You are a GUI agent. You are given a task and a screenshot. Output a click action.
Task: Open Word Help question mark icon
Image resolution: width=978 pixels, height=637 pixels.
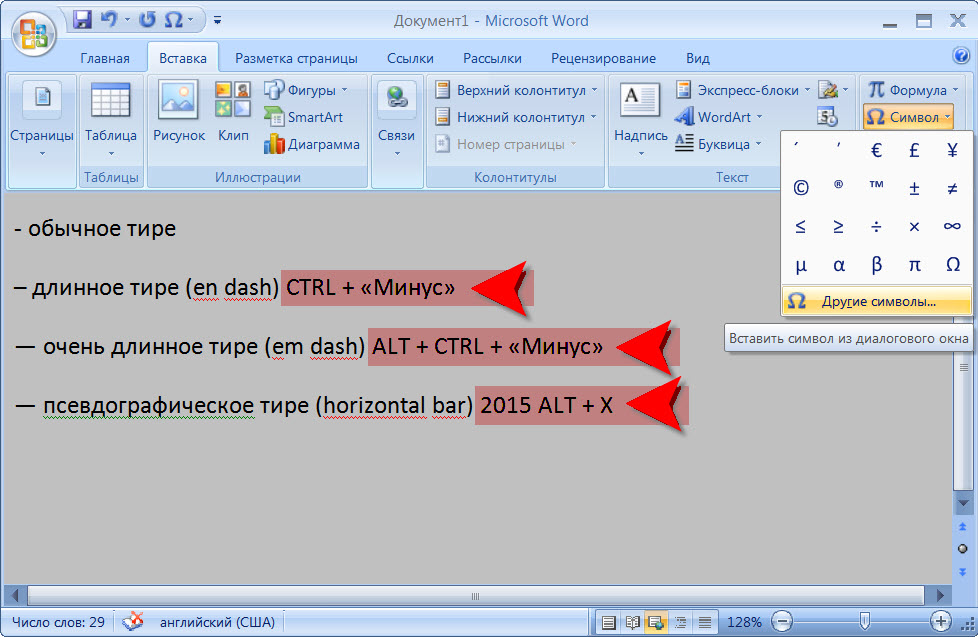coord(961,56)
